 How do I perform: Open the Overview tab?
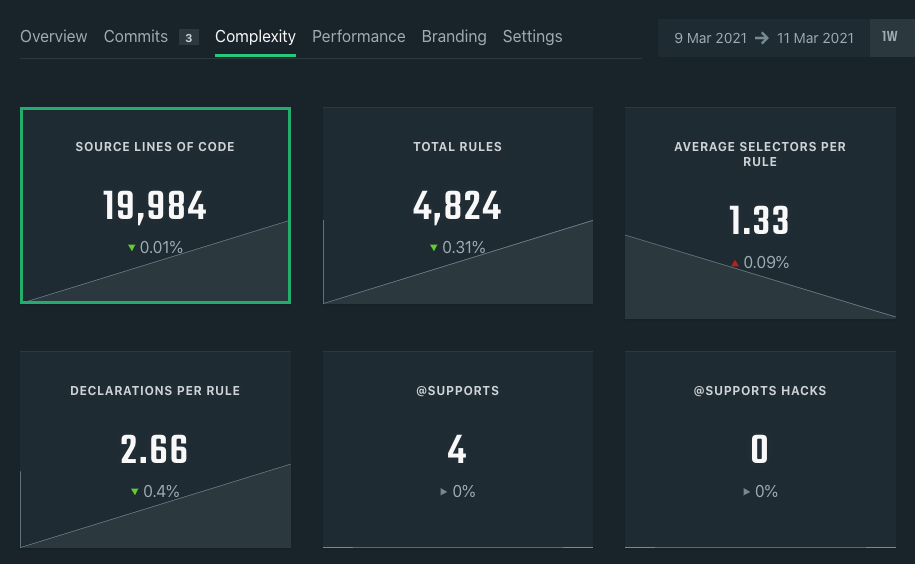pyautogui.click(x=53, y=36)
